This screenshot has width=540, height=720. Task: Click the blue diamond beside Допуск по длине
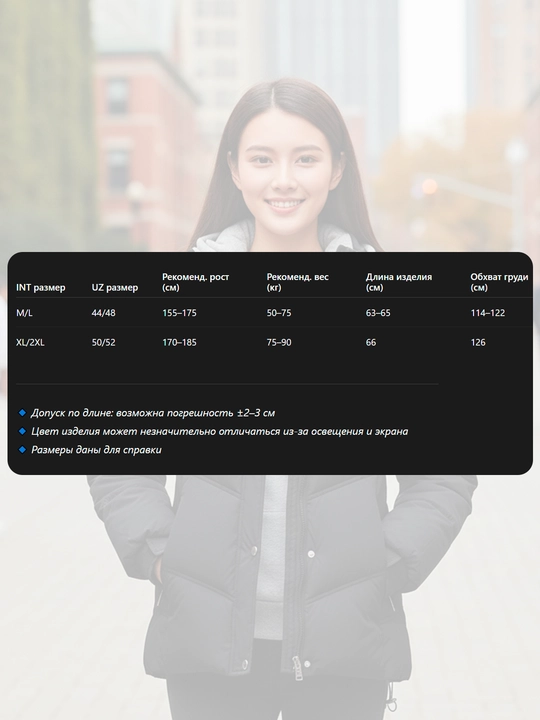pyautogui.click(x=22, y=413)
